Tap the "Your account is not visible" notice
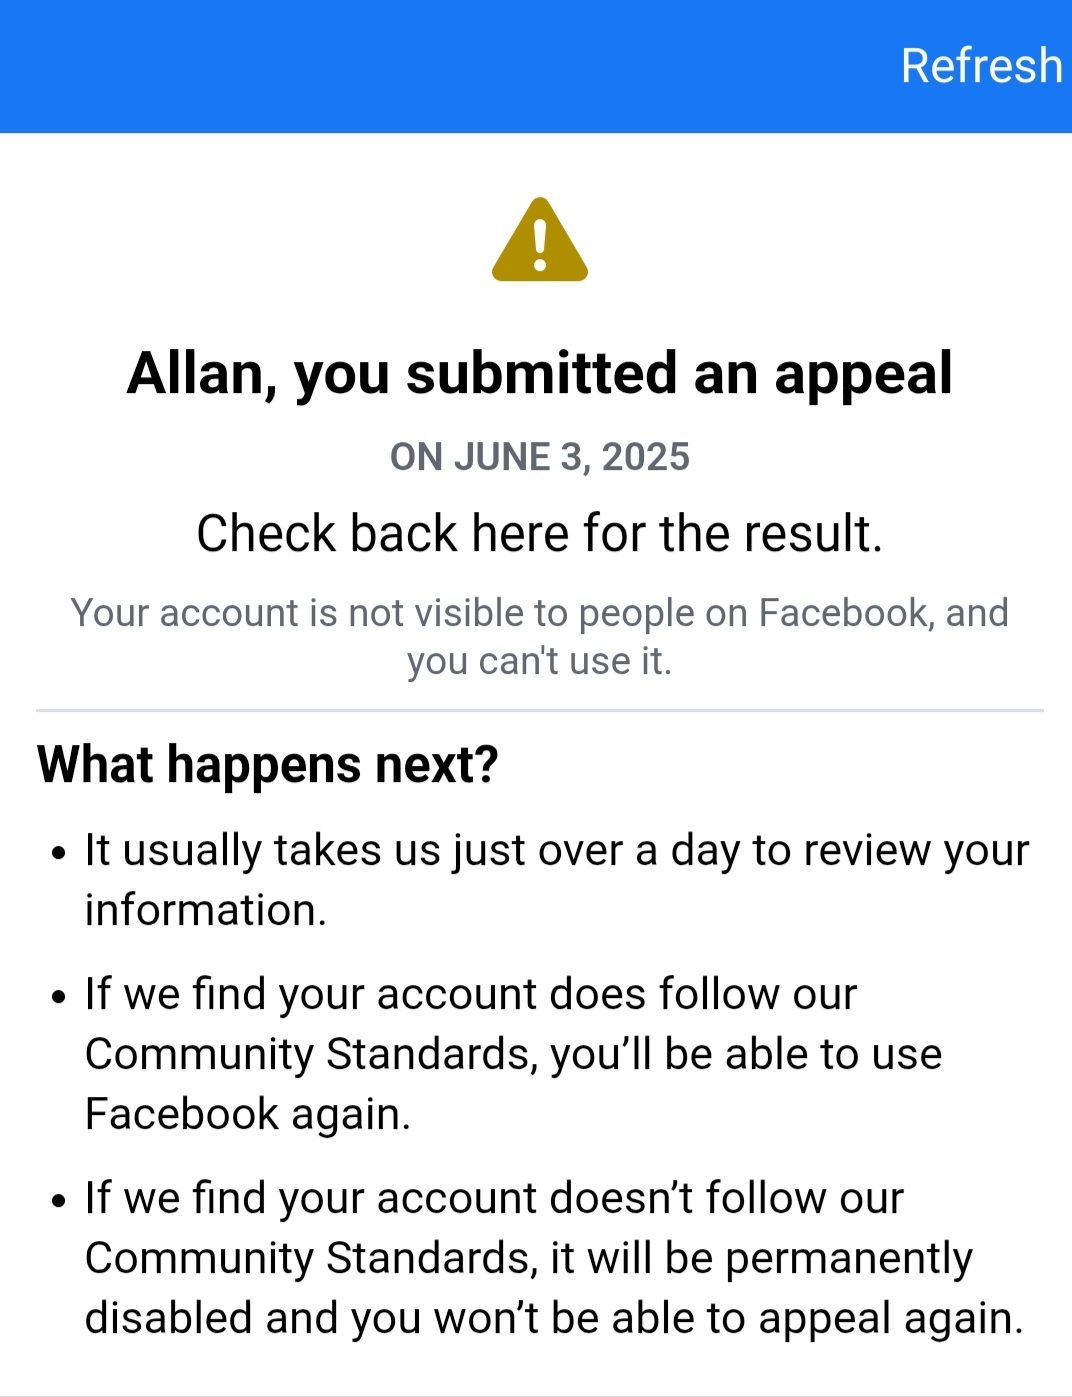Viewport: 1072px width, 1397px height. [540, 636]
